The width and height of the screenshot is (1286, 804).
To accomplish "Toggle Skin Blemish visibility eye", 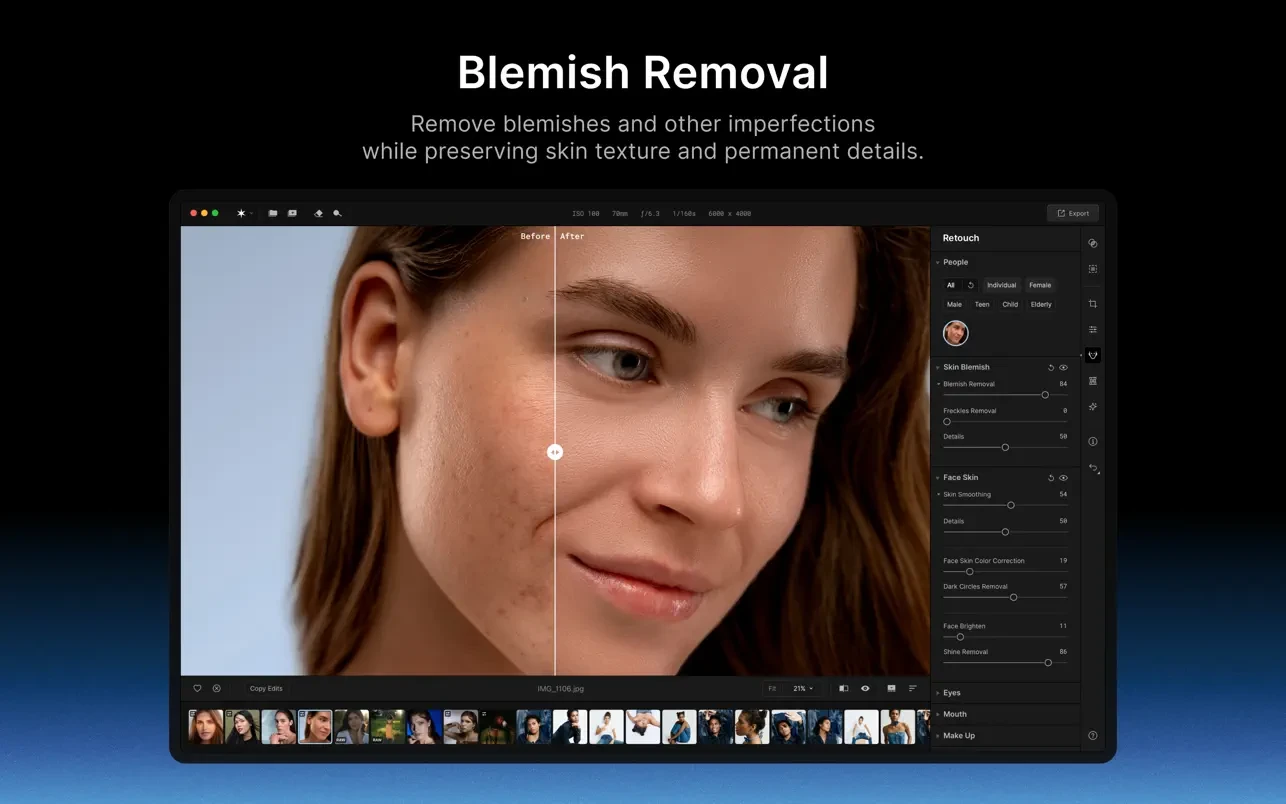I will click(x=1063, y=367).
